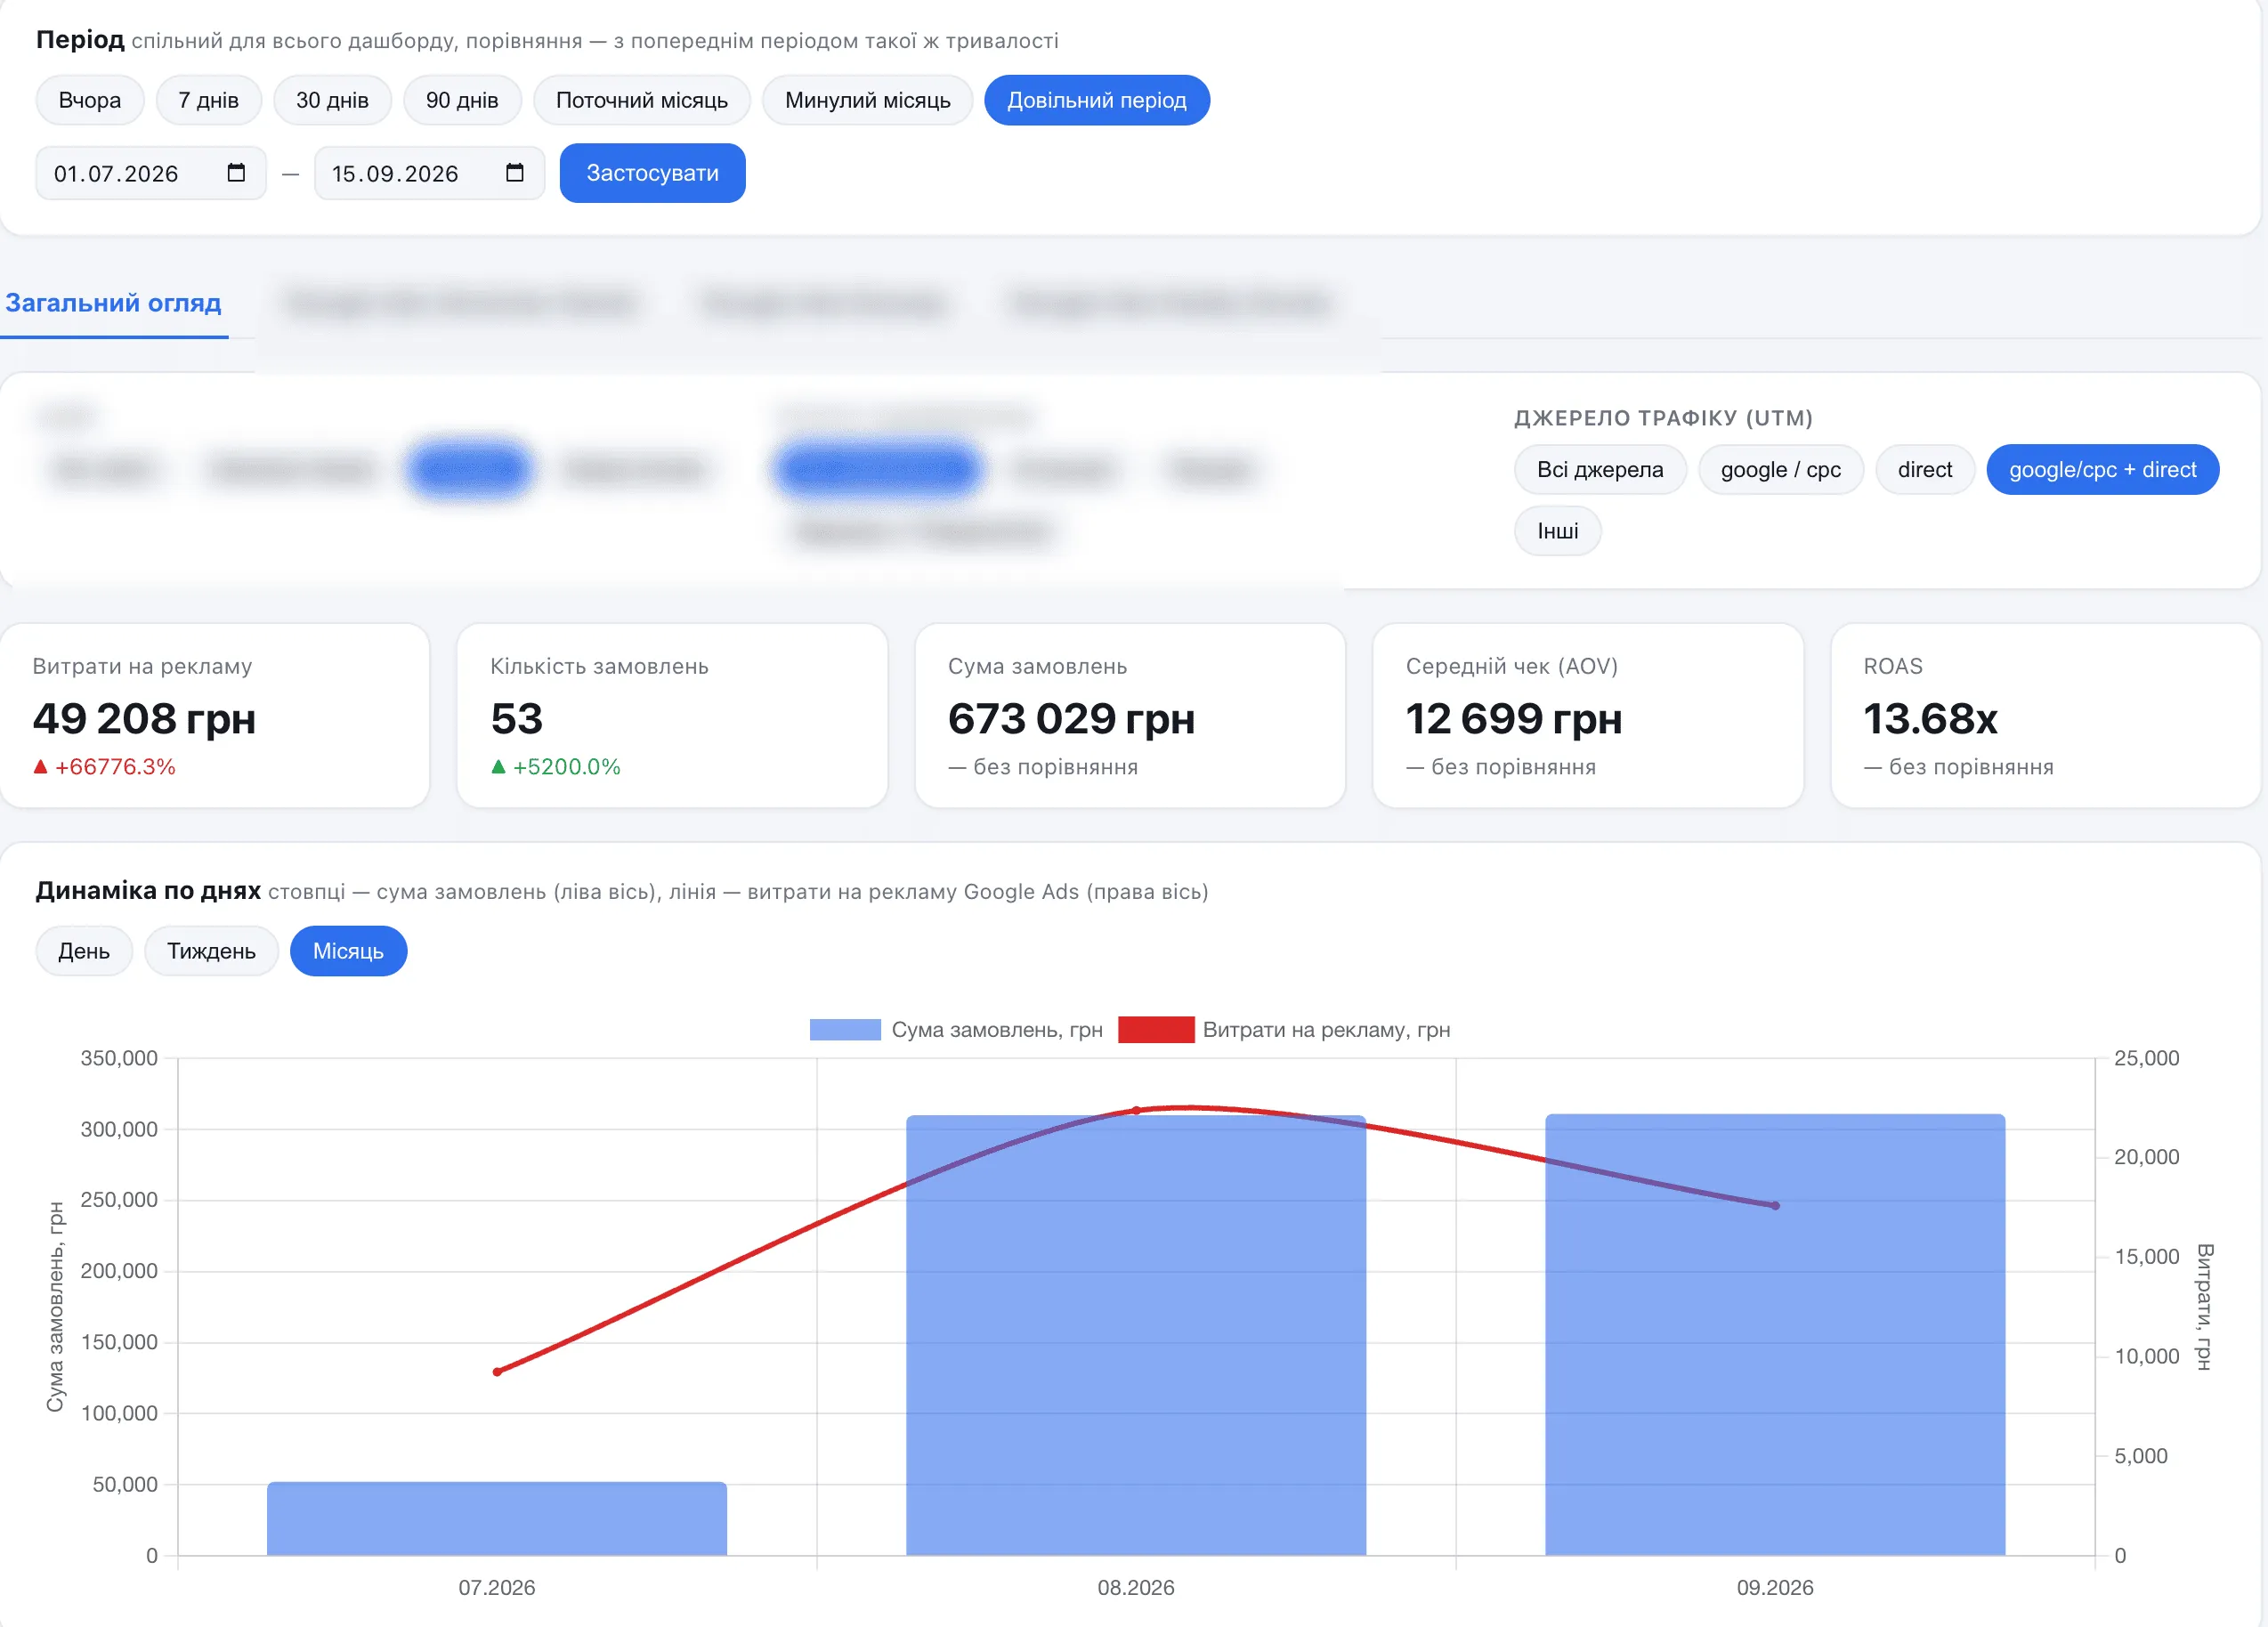The height and width of the screenshot is (1627, 2268).
Task: Edit the start date field 01.07.2026
Action: [151, 173]
